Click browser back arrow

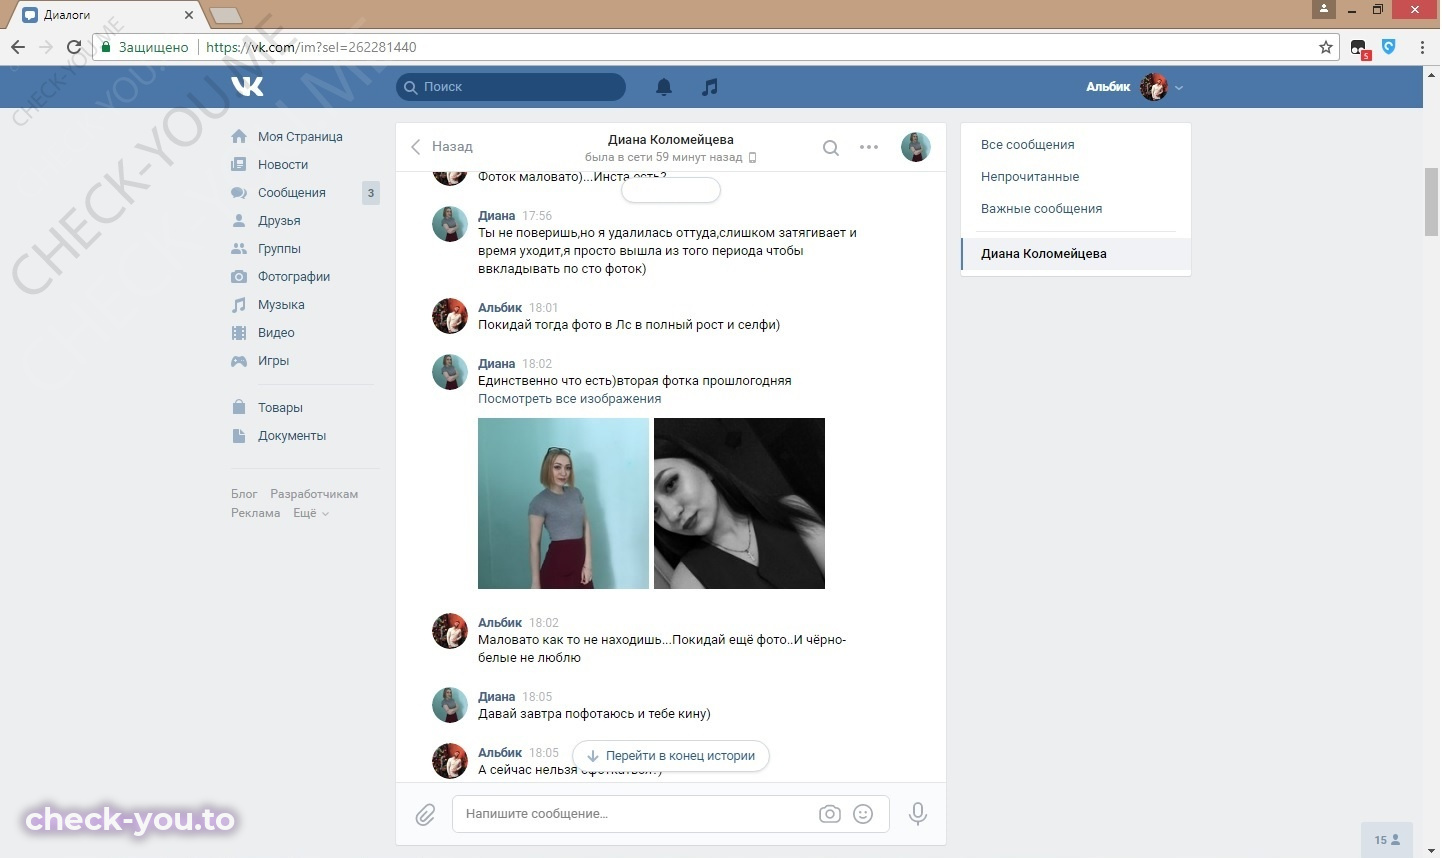(x=17, y=47)
